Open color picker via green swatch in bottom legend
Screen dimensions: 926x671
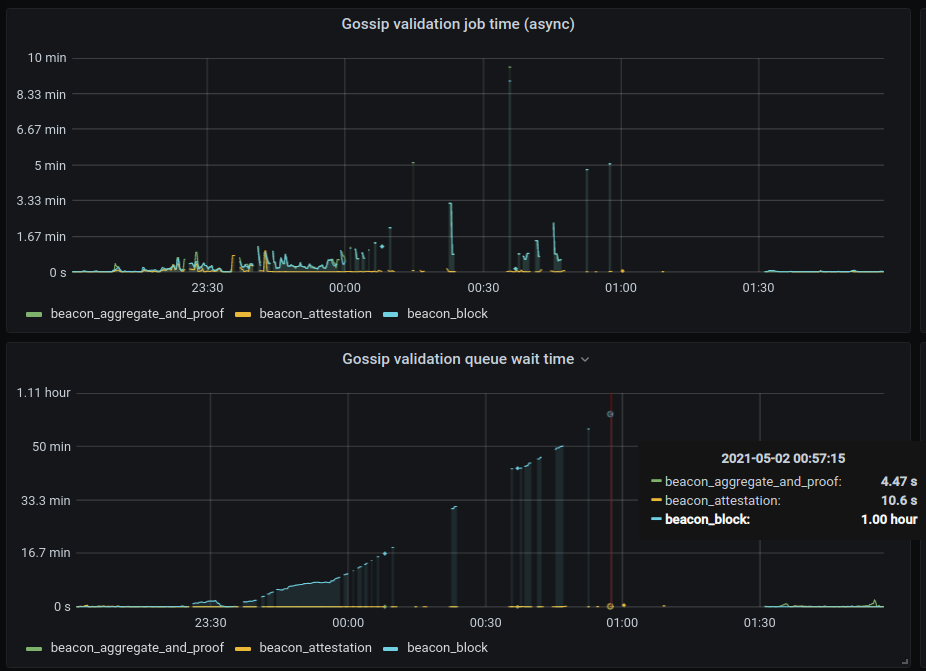click(x=33, y=647)
